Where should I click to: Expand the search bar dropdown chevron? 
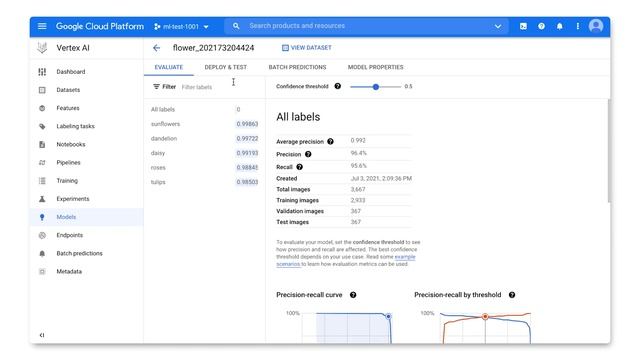tap(498, 27)
